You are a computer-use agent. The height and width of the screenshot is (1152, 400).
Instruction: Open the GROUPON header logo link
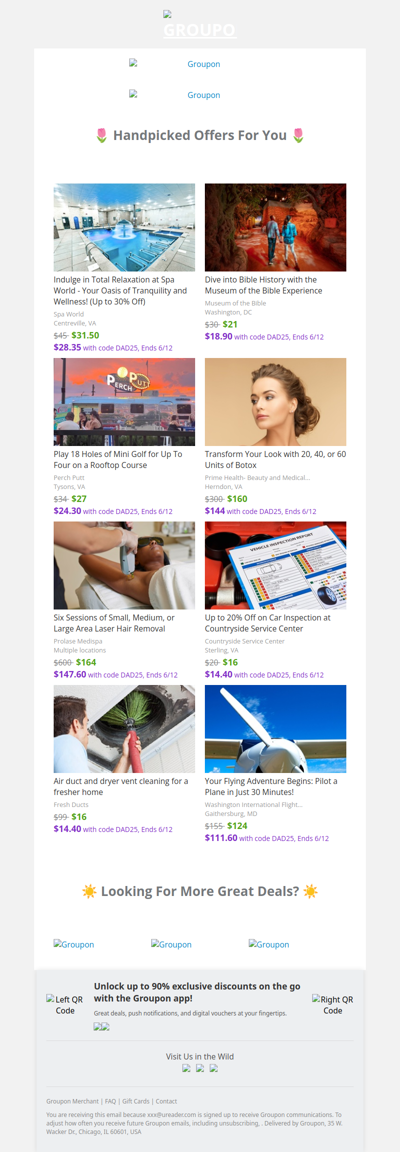click(199, 25)
